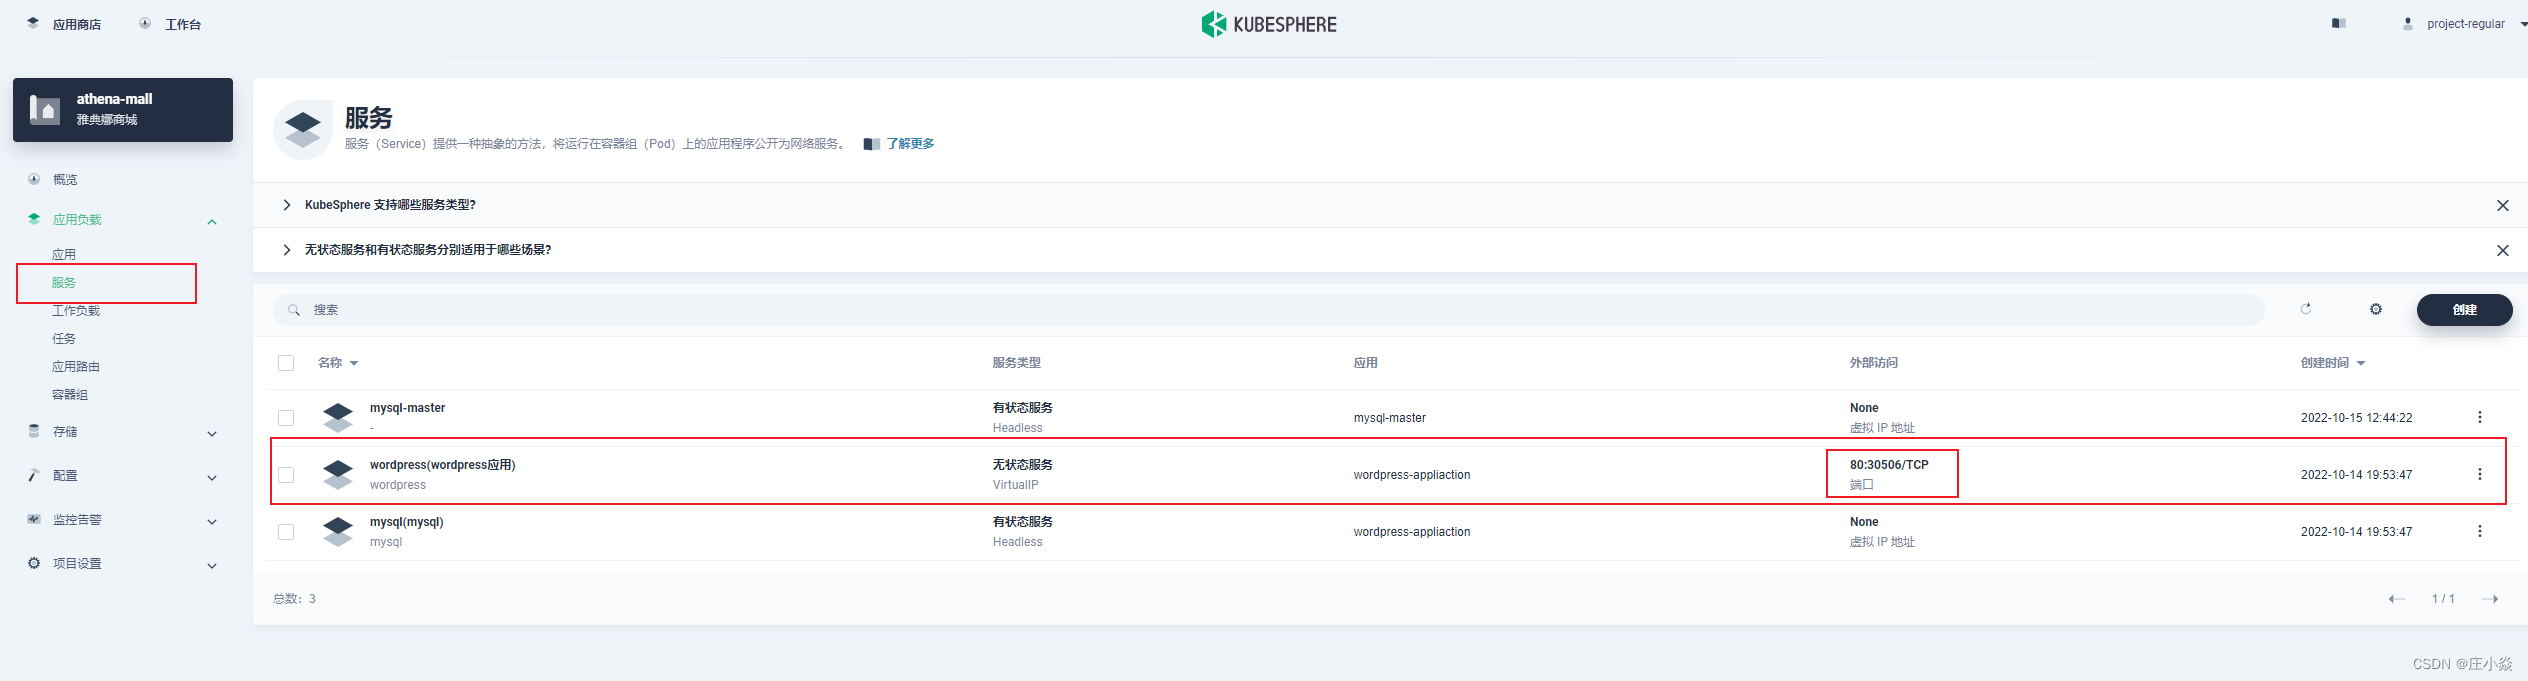The height and width of the screenshot is (681, 2528).
Task: Select all services checkbox in header
Action: tap(286, 363)
